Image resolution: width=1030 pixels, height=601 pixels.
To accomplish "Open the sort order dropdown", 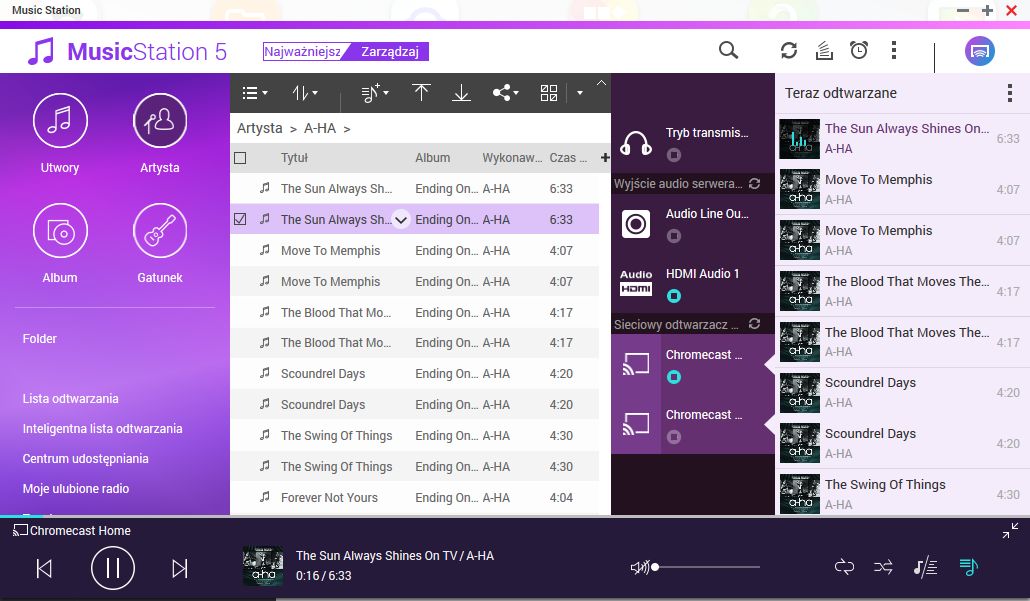I will 305,93.
